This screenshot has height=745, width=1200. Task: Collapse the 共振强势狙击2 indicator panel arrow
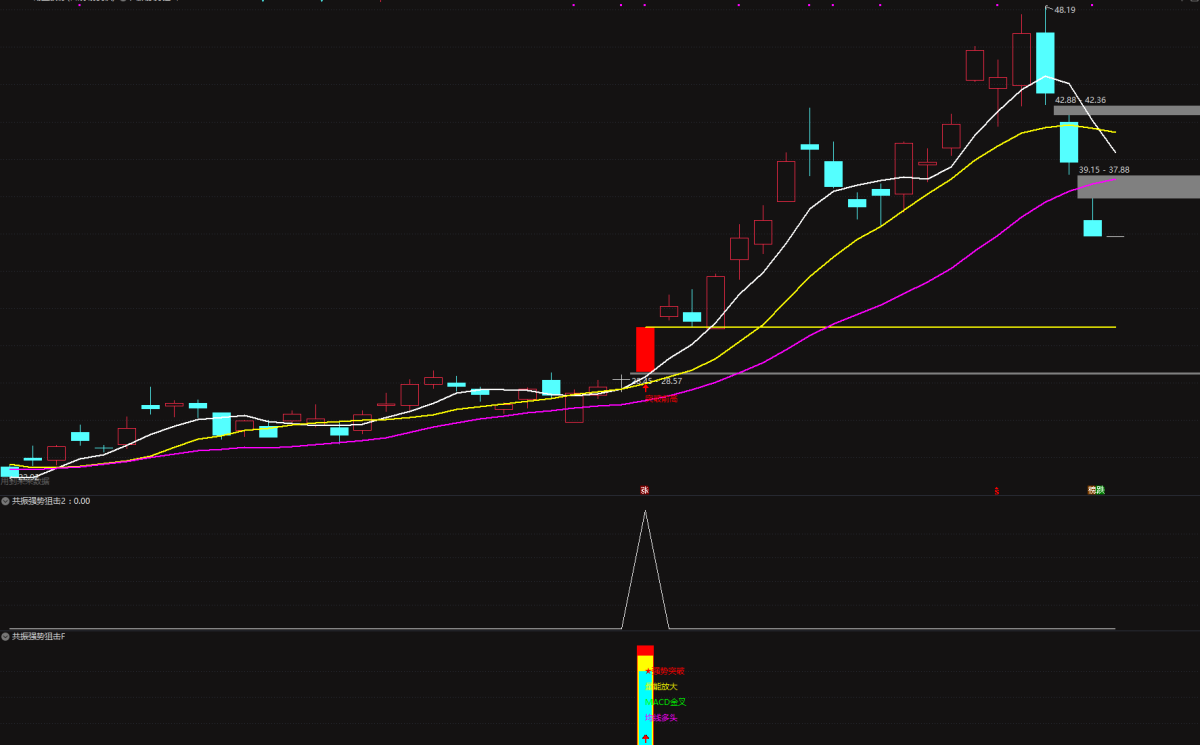coord(5,501)
